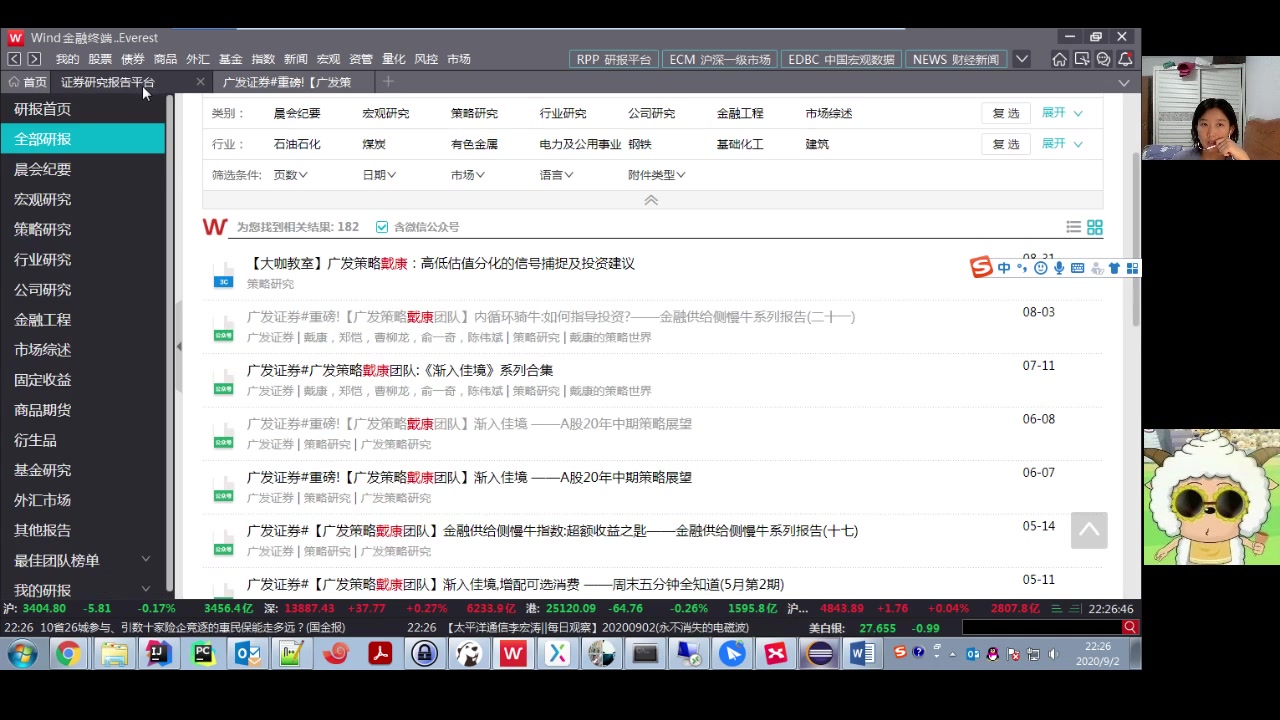This screenshot has width=1280, height=720.
Task: Open the chat bubble icon in the top toolbar
Action: click(1103, 59)
